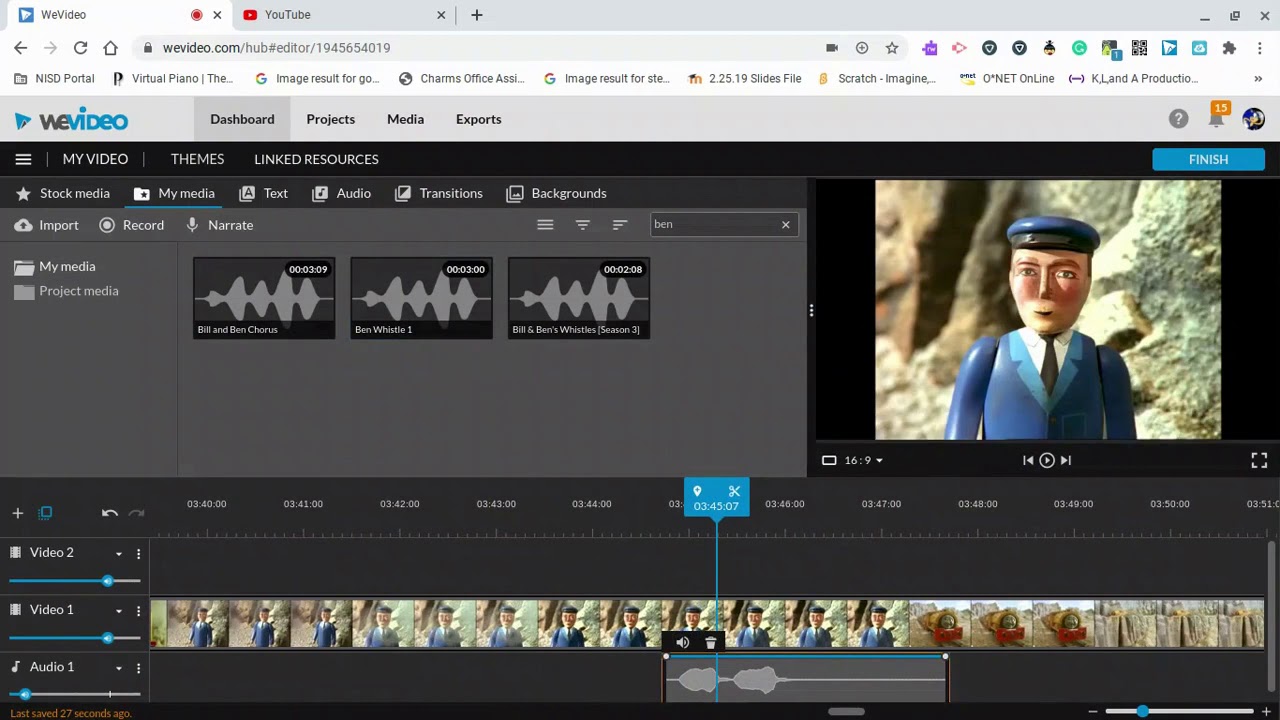Viewport: 1280px width, 720px height.
Task: Add a new track with plus icon
Action: tap(17, 513)
